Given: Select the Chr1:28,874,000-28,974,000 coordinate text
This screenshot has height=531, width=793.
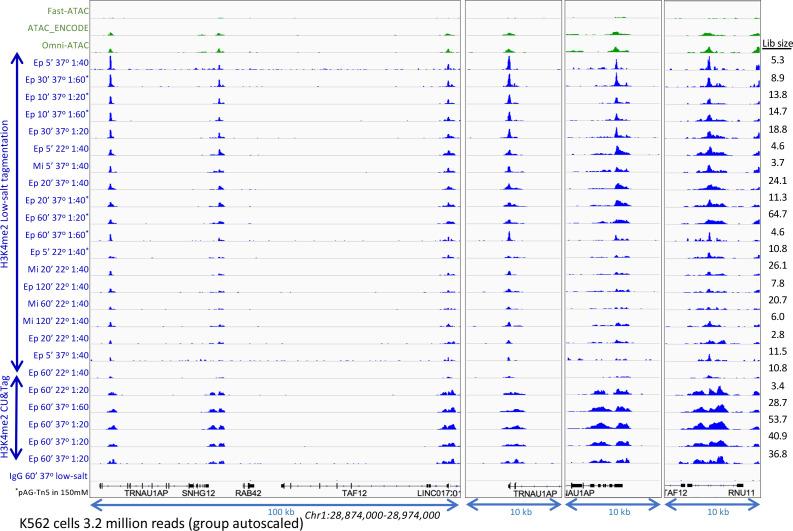Looking at the screenshot, I should [x=372, y=515].
